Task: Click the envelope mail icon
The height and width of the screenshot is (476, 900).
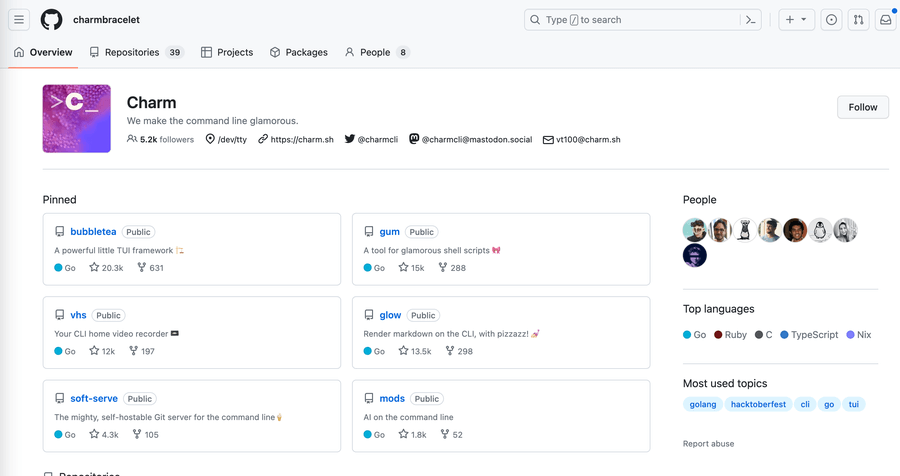Action: pos(548,140)
